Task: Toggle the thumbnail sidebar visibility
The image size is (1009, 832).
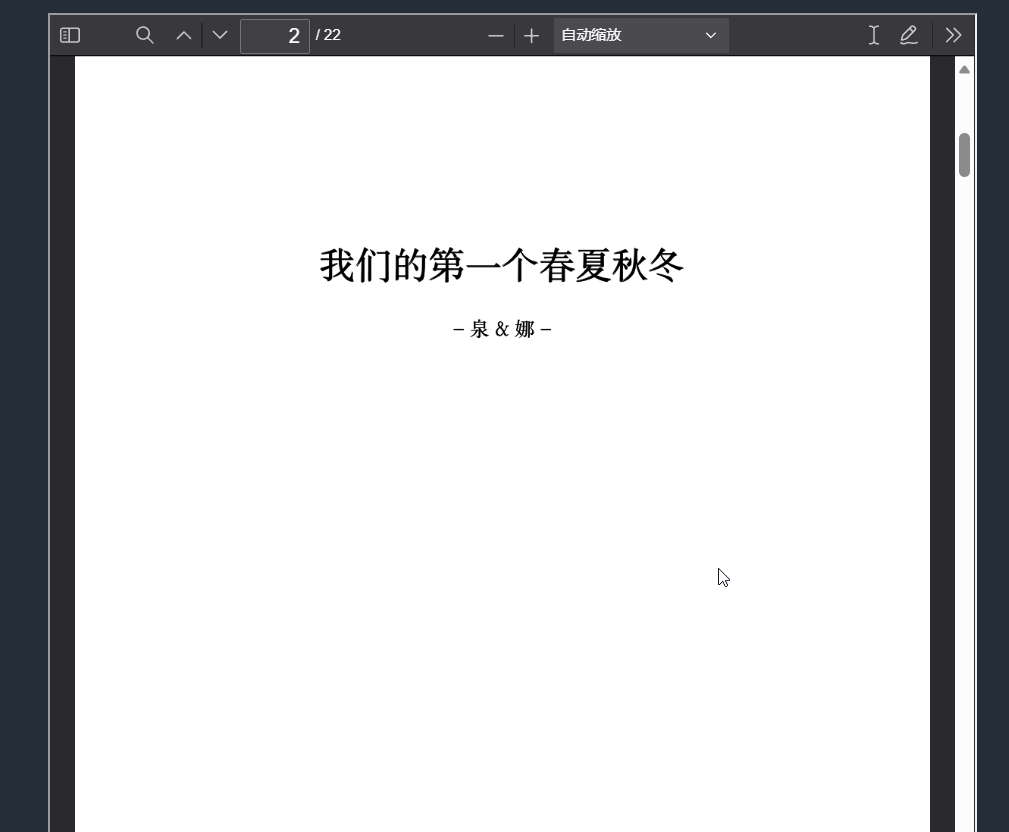Action: [x=69, y=35]
